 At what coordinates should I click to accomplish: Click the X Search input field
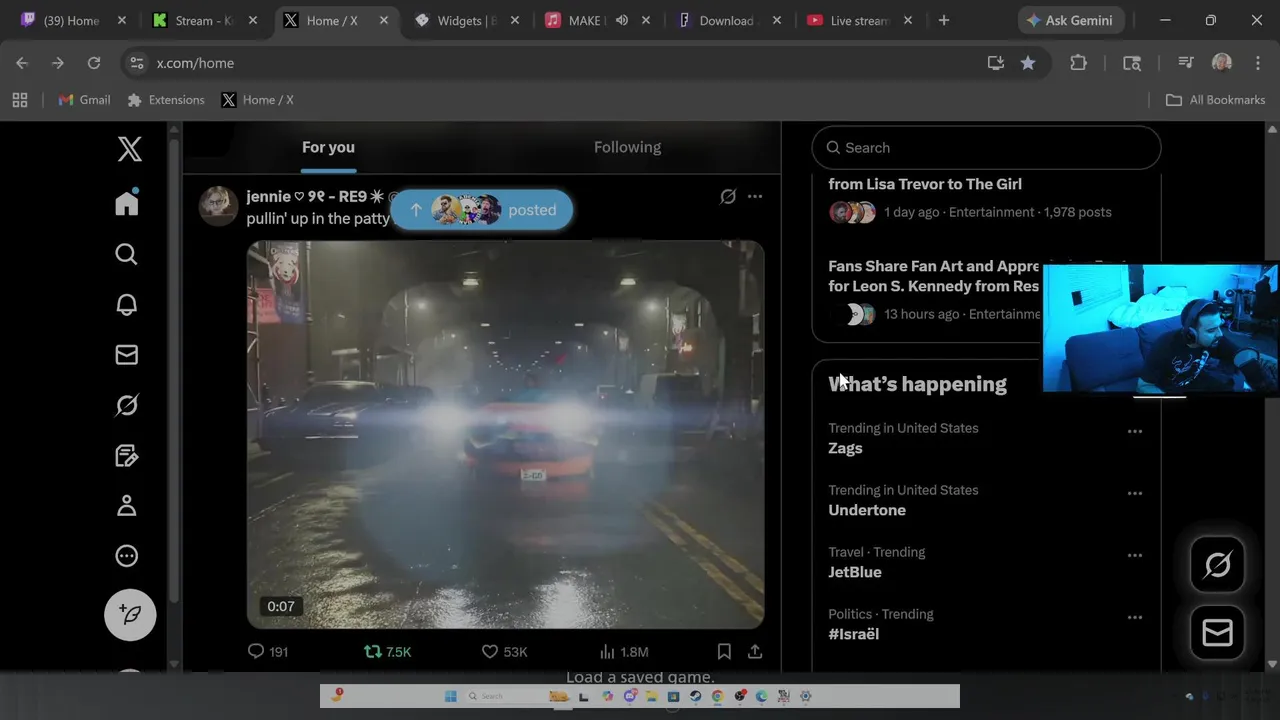coord(986,148)
